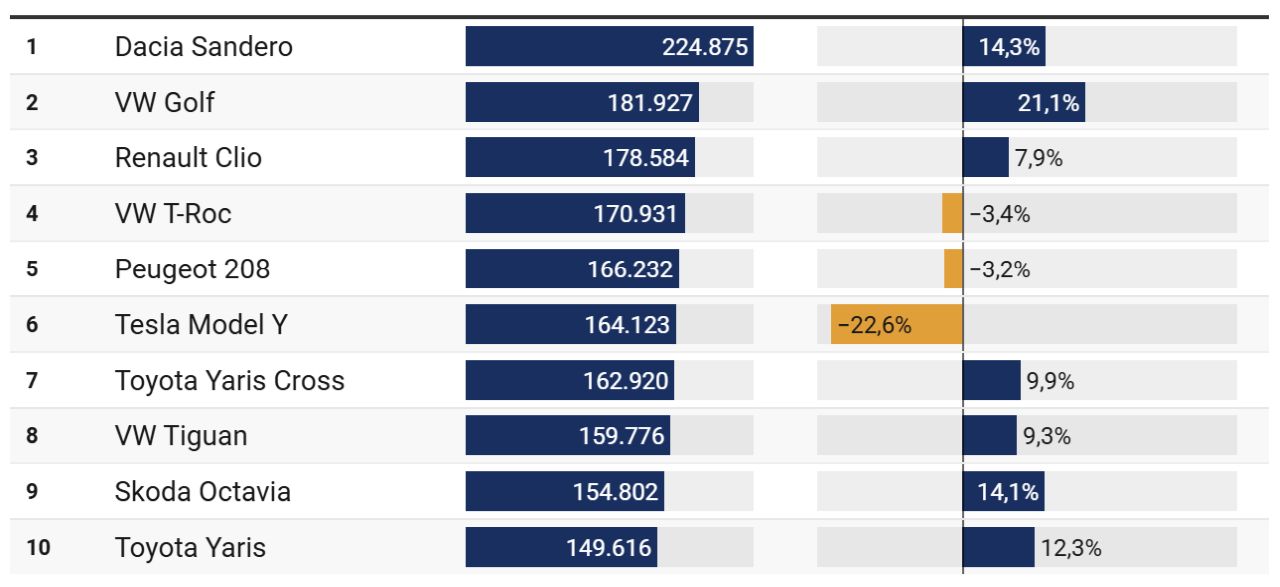The image size is (1280, 587).
Task: Click the −3,4% change value
Action: pos(1000,213)
